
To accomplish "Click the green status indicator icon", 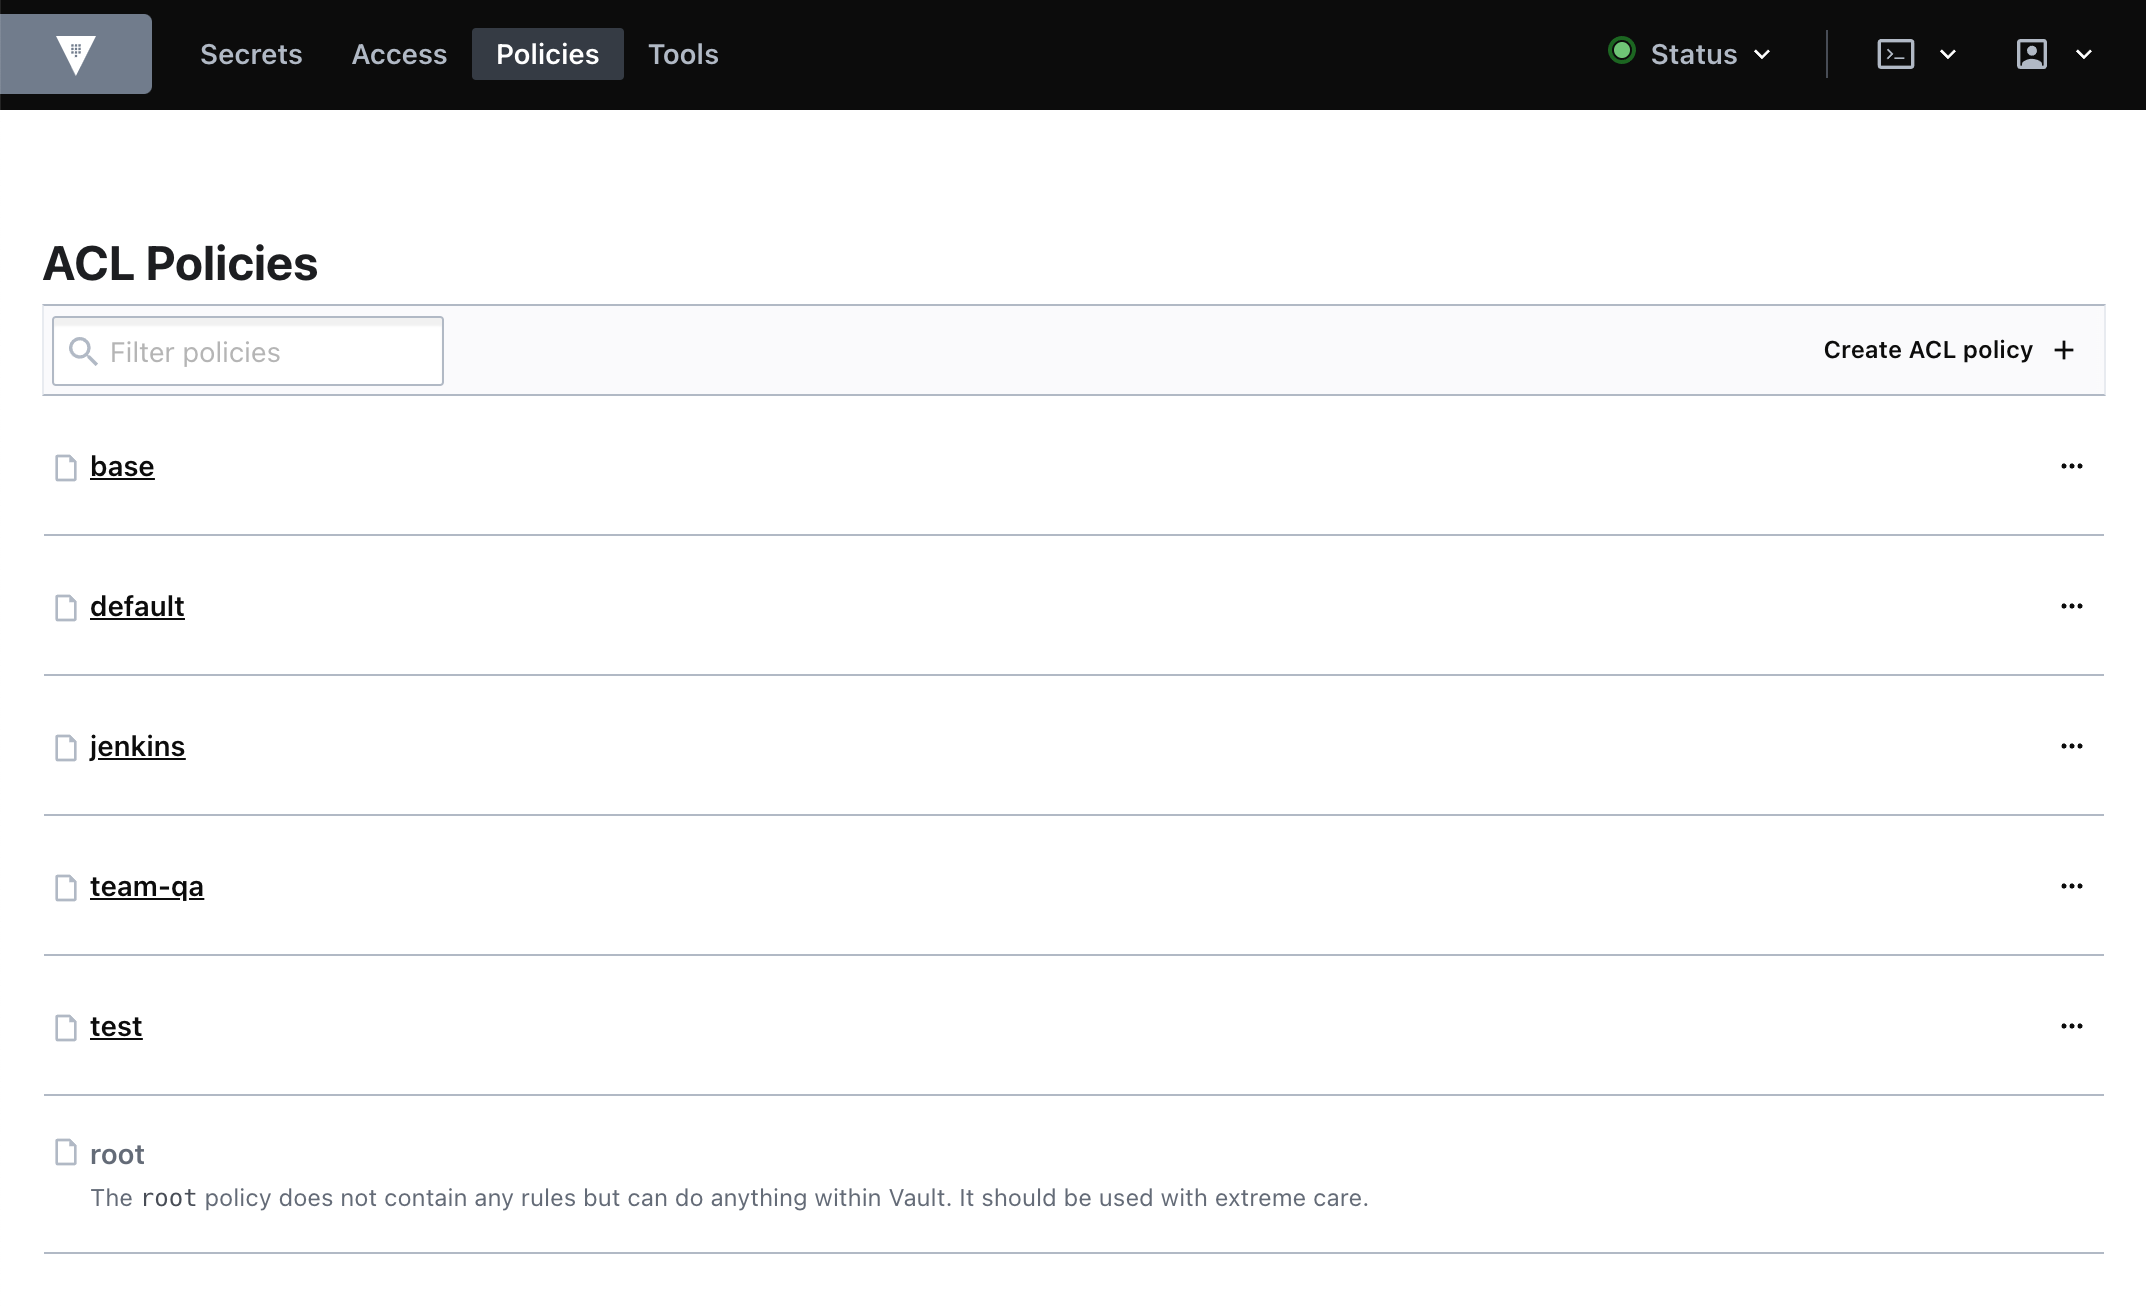I will tap(1622, 51).
